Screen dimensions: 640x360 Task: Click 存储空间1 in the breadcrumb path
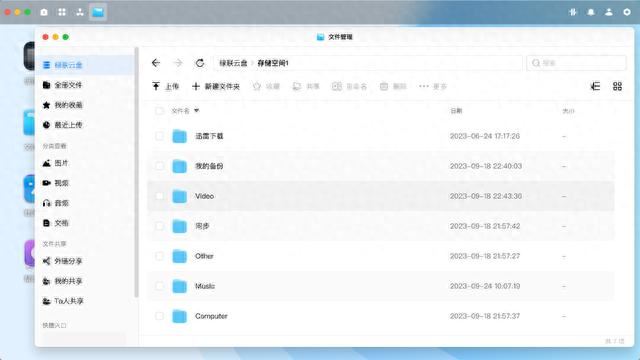[x=273, y=63]
